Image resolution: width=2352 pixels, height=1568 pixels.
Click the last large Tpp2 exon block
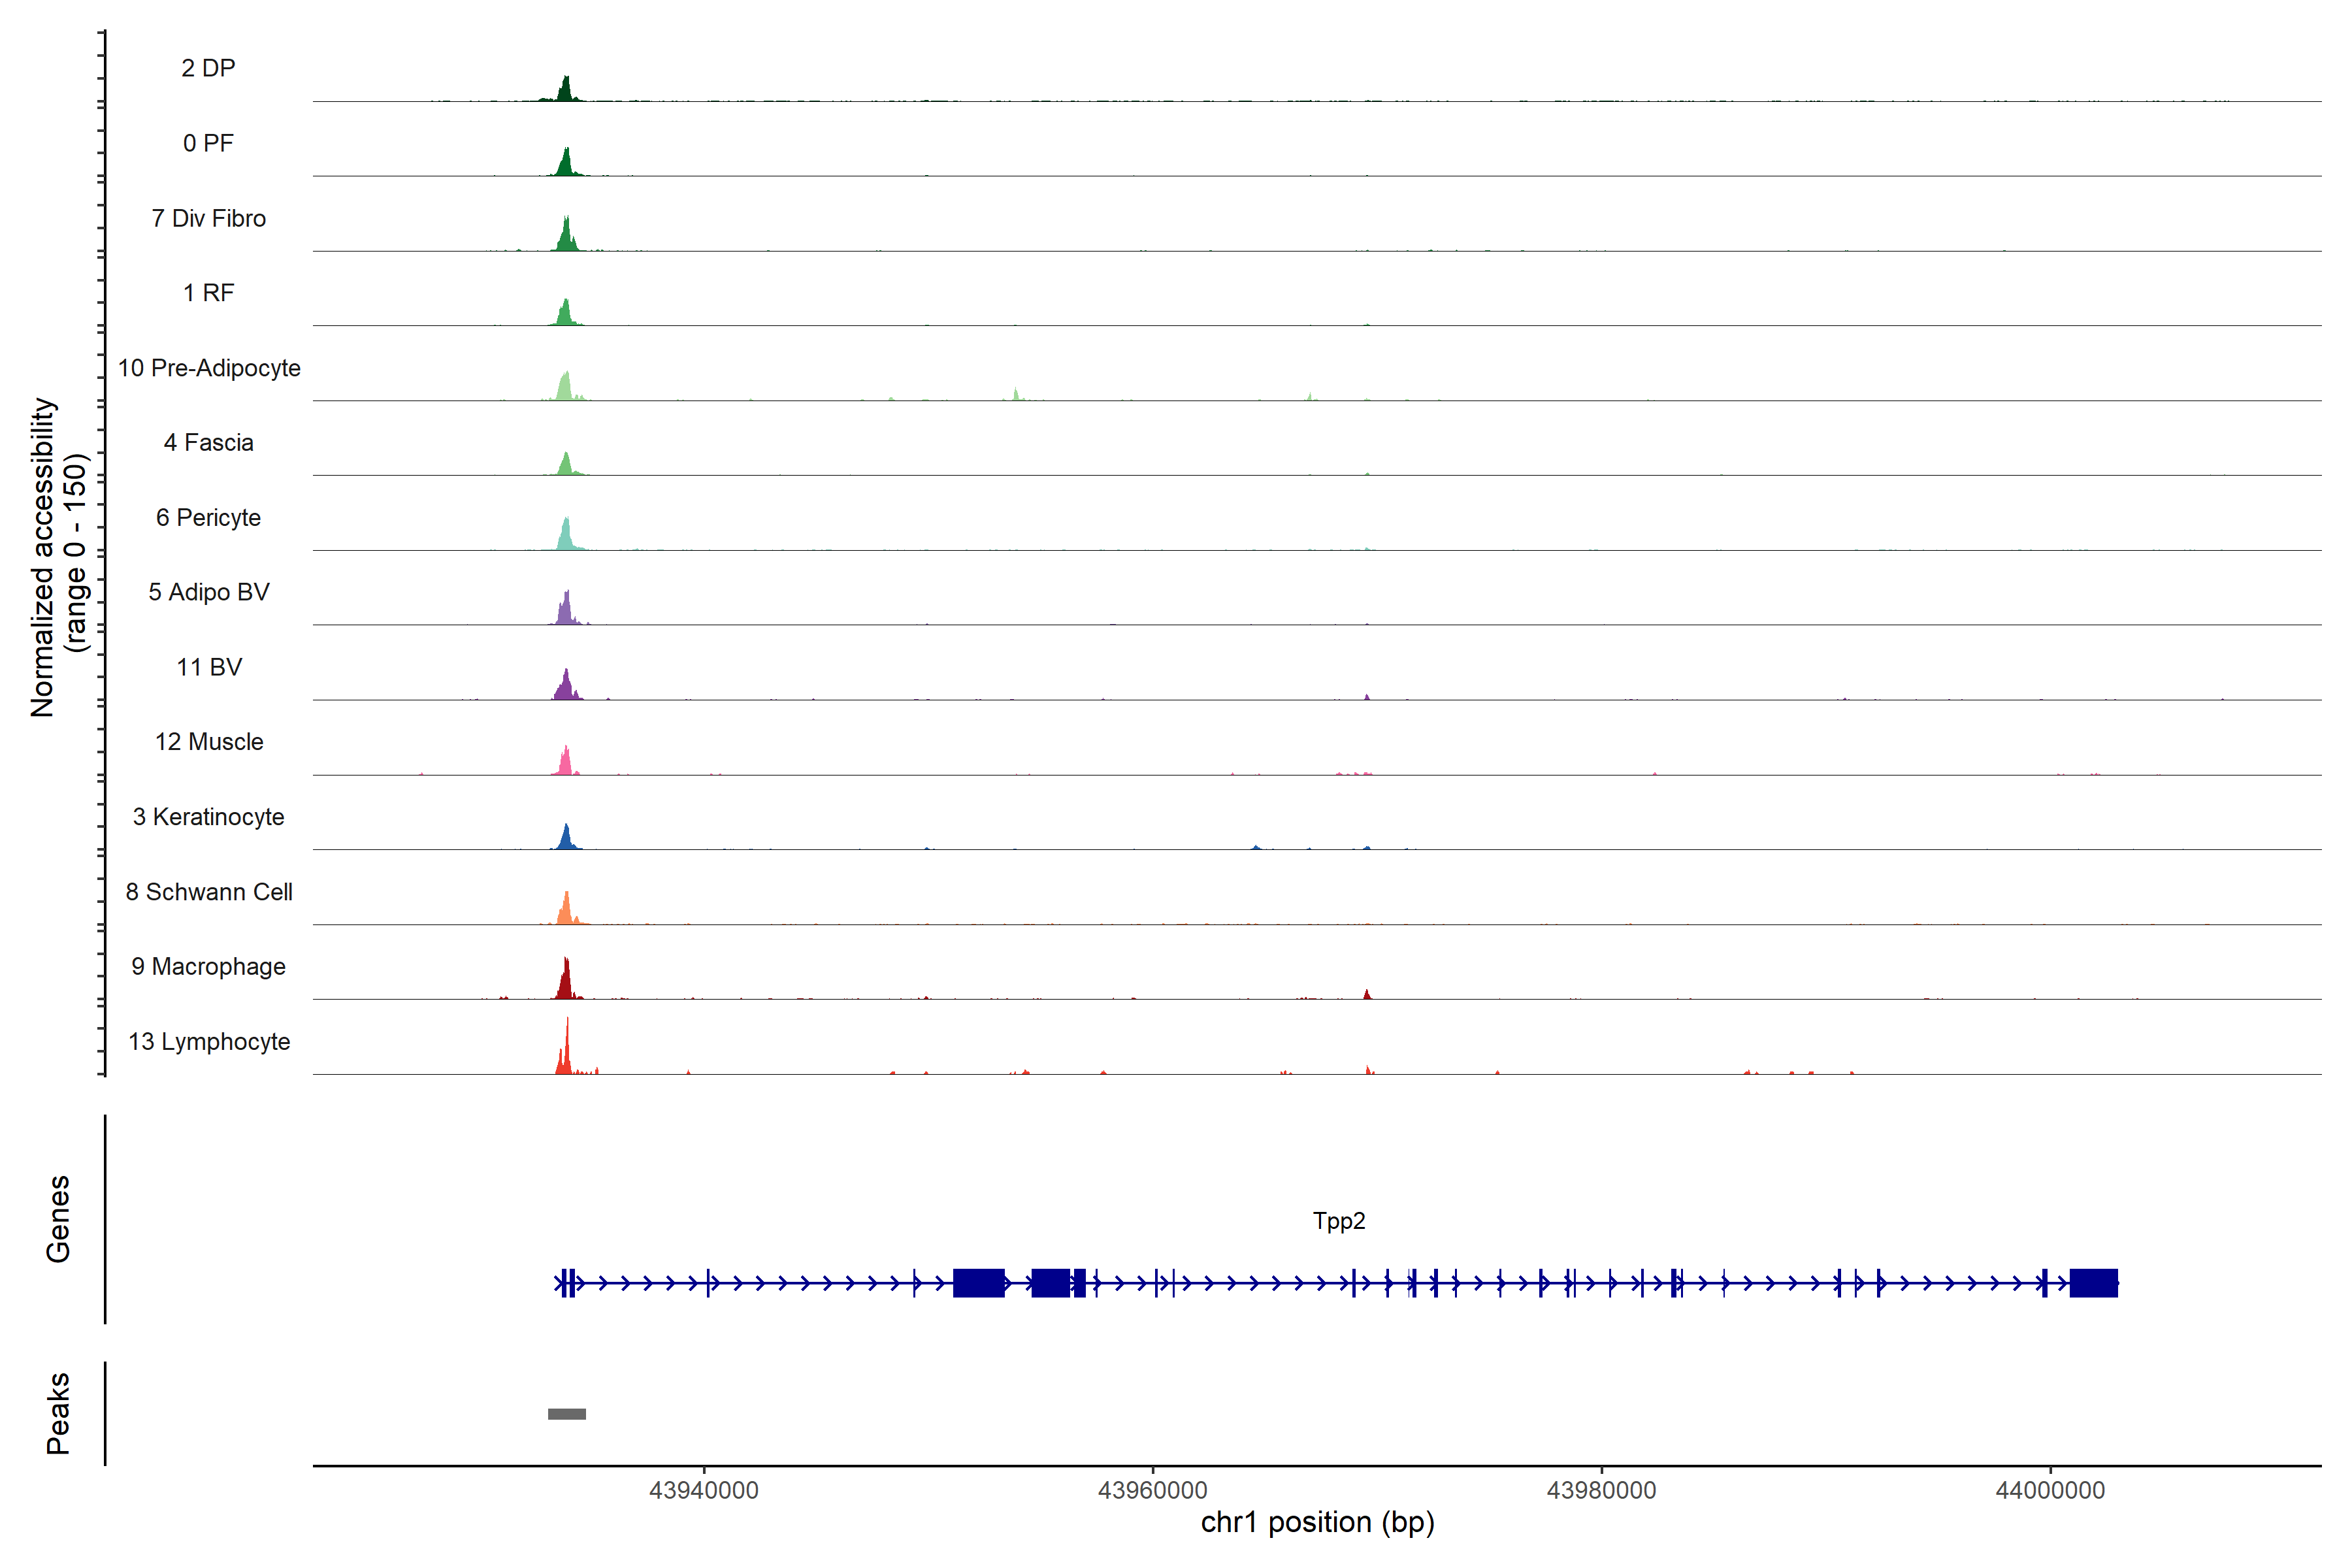pos(2093,1283)
